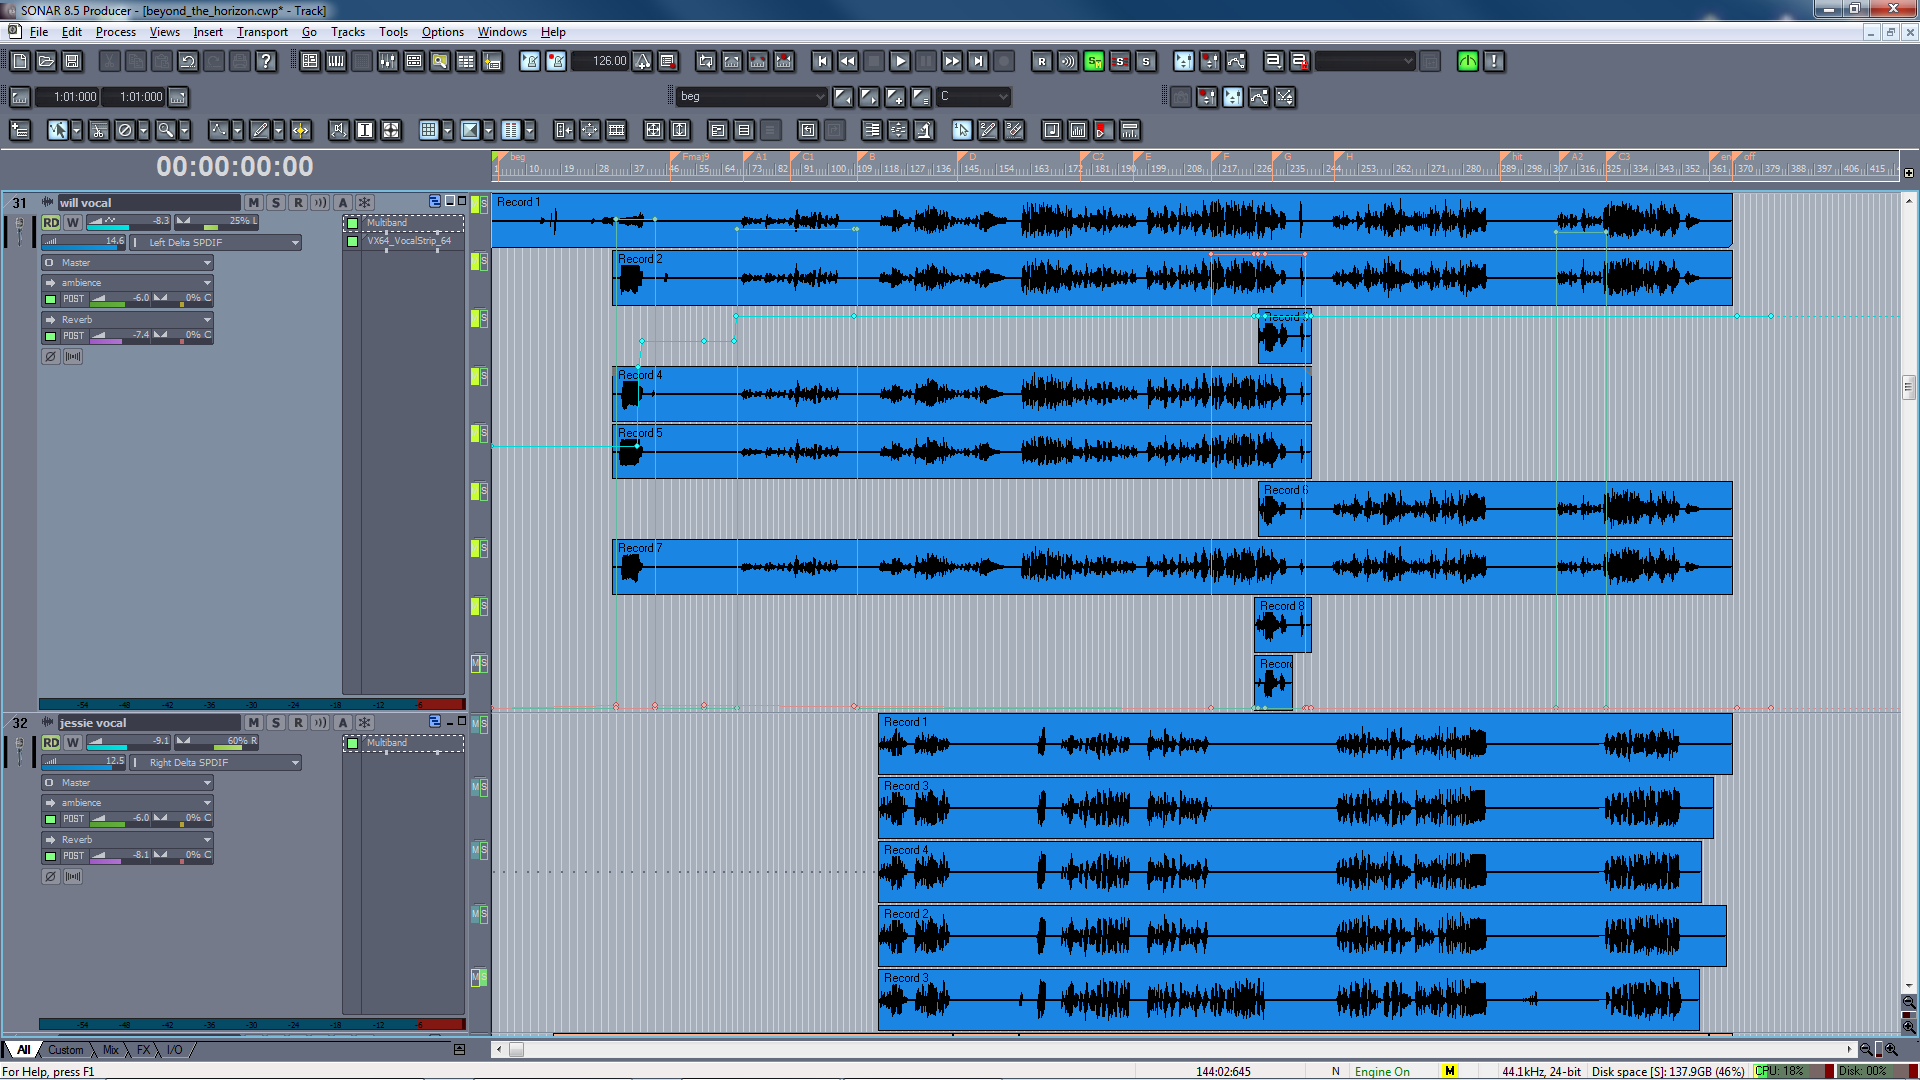Freeze the will vocal track

click(x=365, y=202)
